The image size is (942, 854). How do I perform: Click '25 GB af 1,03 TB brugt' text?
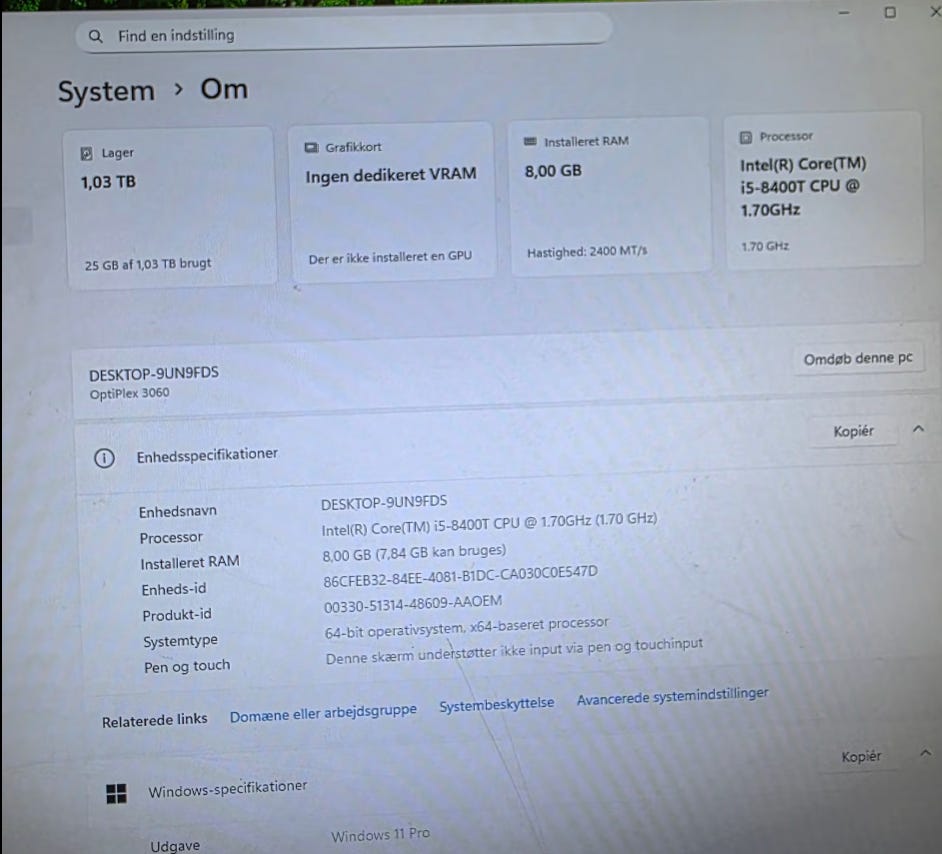coord(148,264)
